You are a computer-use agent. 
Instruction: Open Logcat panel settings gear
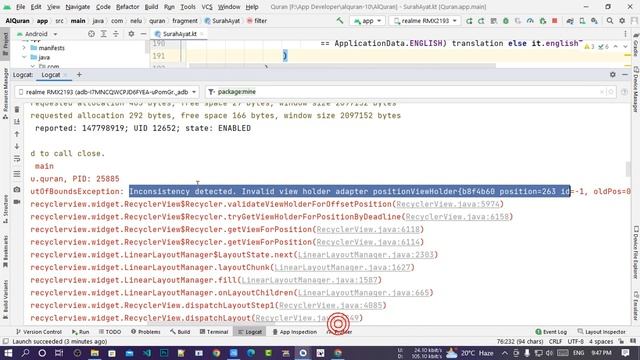click(x=613, y=75)
